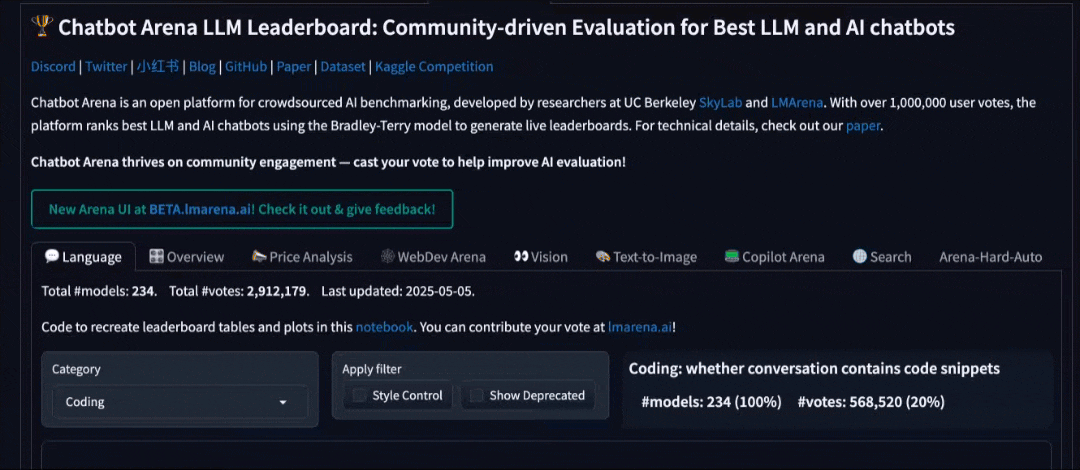Open the Kaggle Competition link
This screenshot has width=1080, height=470.
(434, 67)
